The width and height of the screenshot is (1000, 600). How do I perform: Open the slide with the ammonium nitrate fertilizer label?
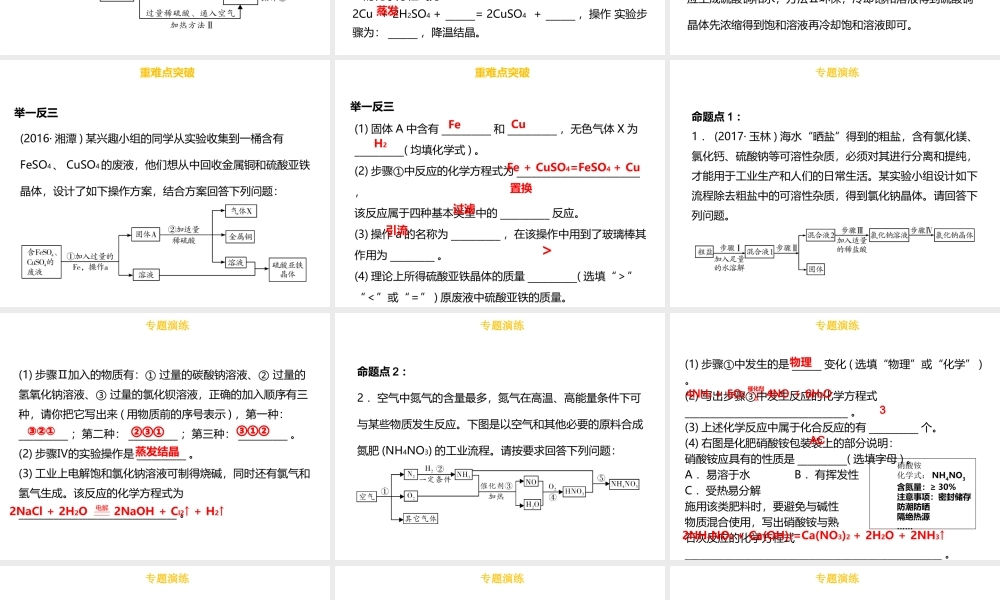pos(835,436)
